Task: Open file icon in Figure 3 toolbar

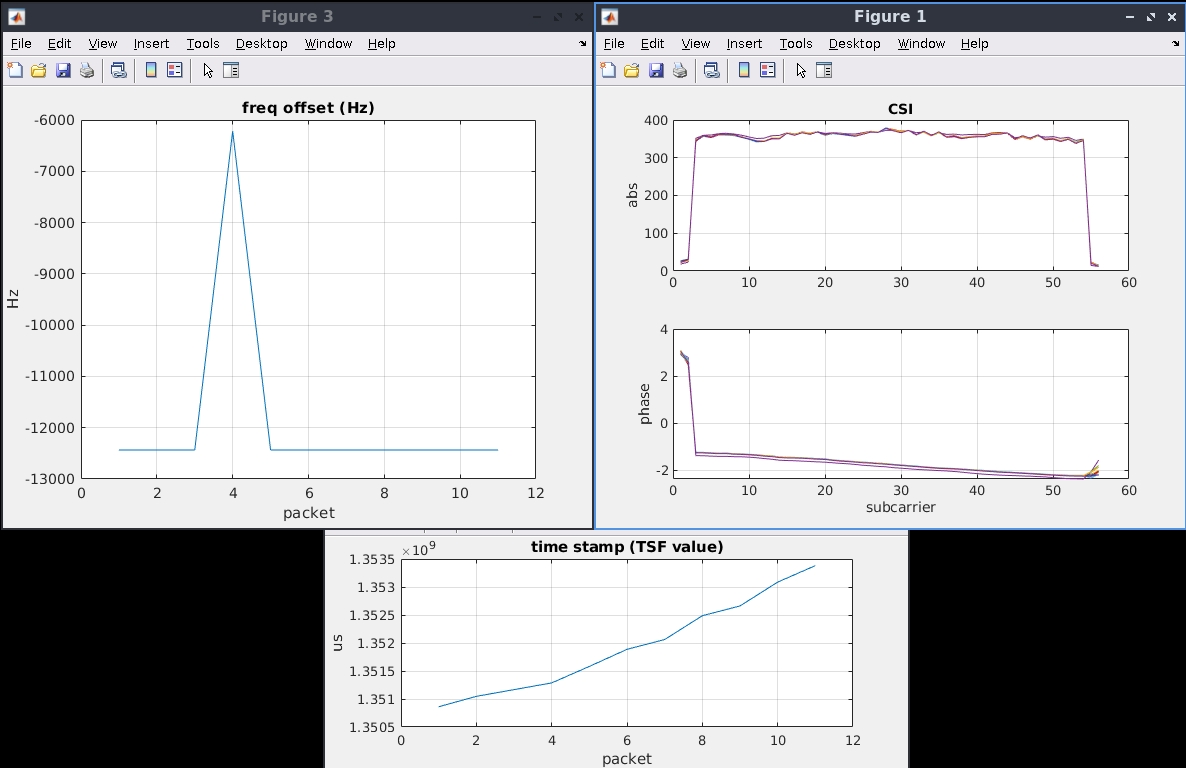Action: pos(39,70)
